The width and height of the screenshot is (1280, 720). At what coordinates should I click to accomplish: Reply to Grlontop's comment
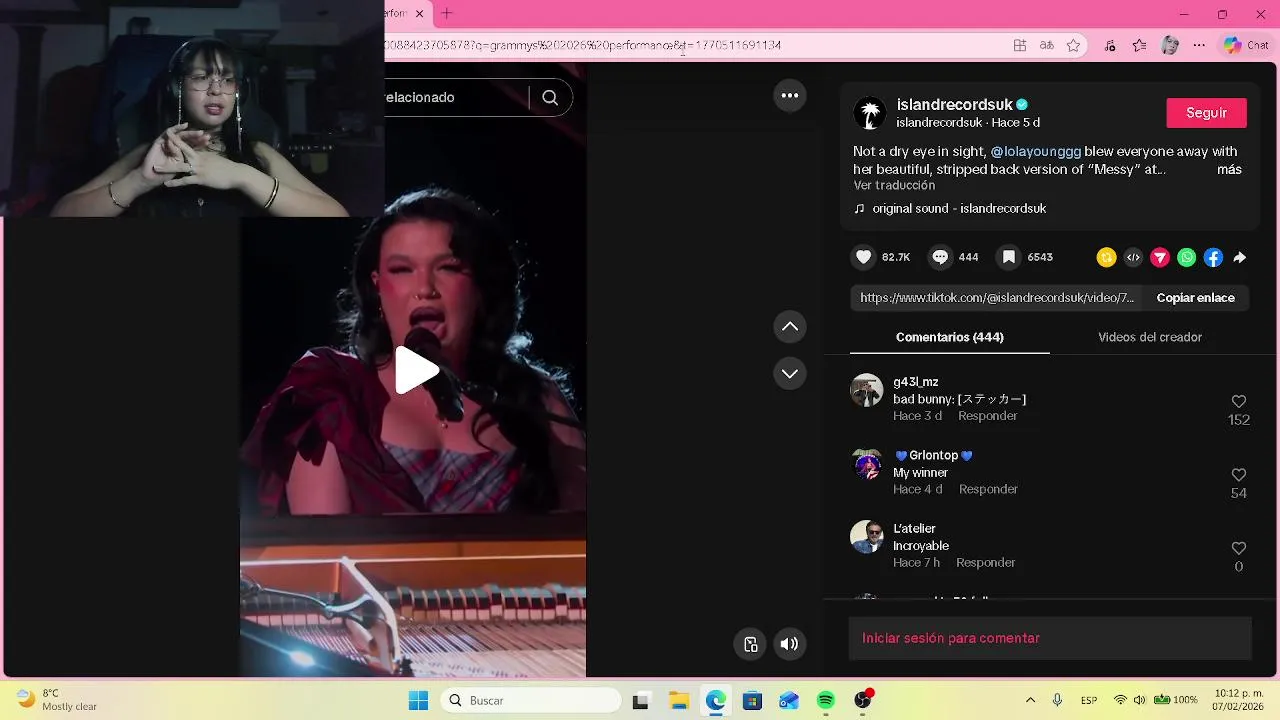tap(988, 489)
